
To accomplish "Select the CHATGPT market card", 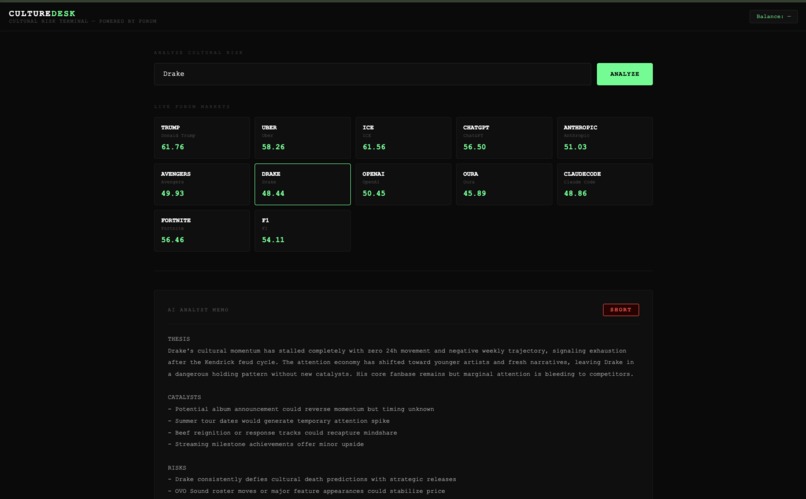I will click(504, 138).
